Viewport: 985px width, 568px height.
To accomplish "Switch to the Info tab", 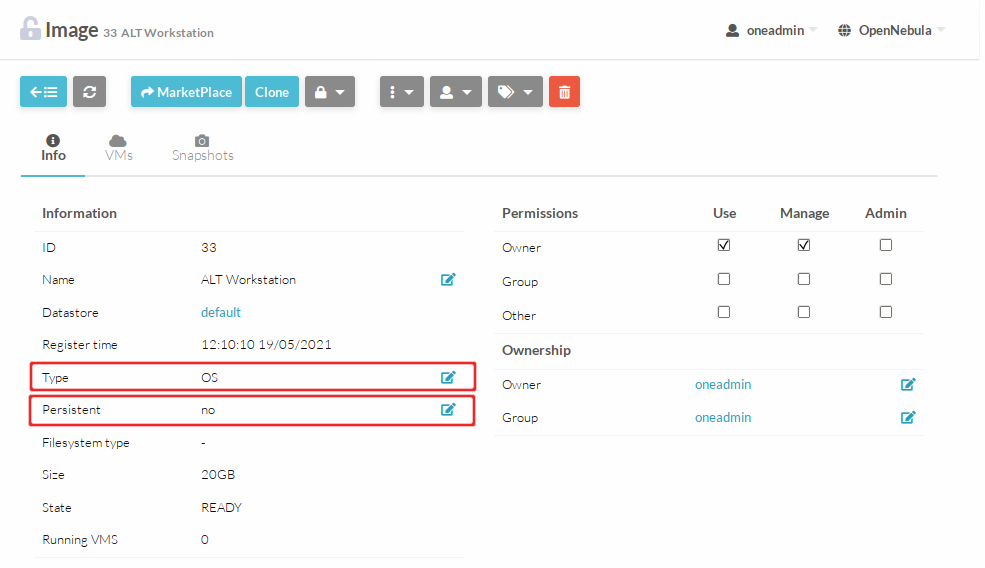I will (53, 148).
